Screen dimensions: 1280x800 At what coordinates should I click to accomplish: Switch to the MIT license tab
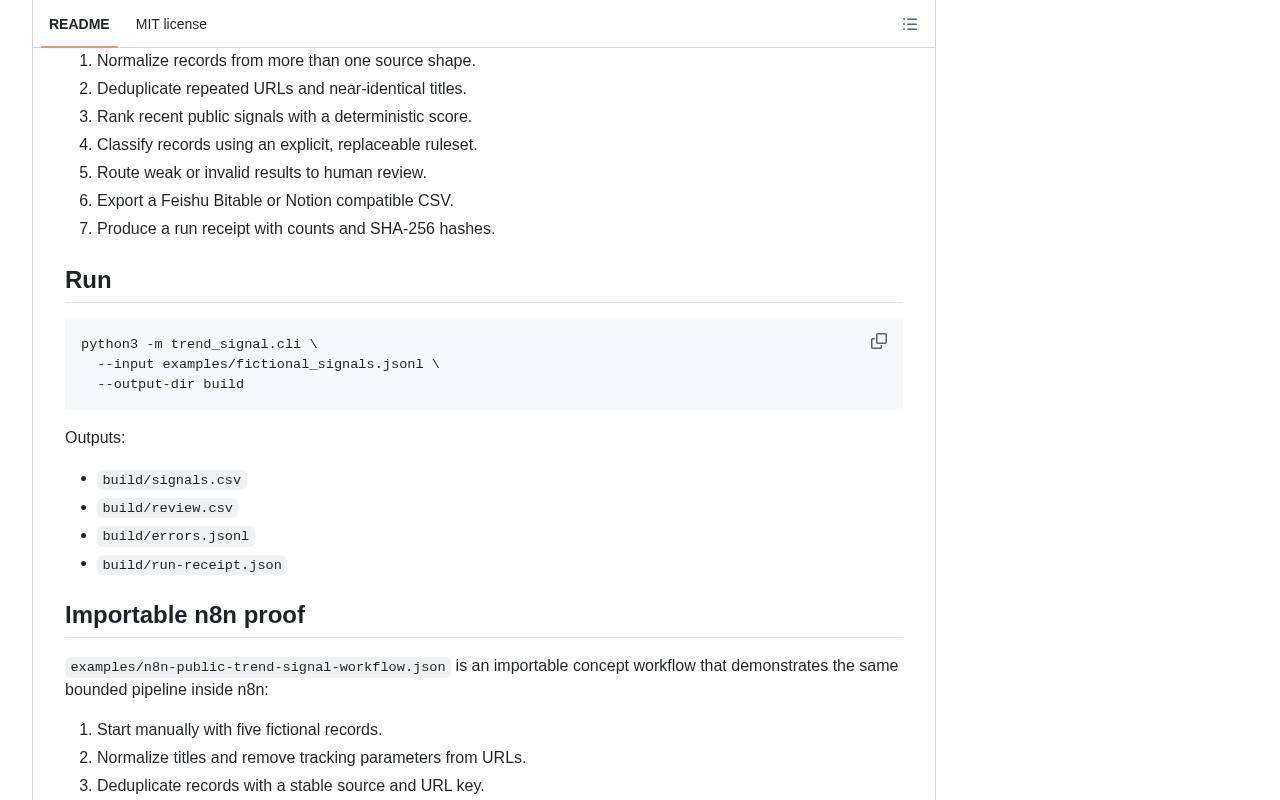pos(171,24)
